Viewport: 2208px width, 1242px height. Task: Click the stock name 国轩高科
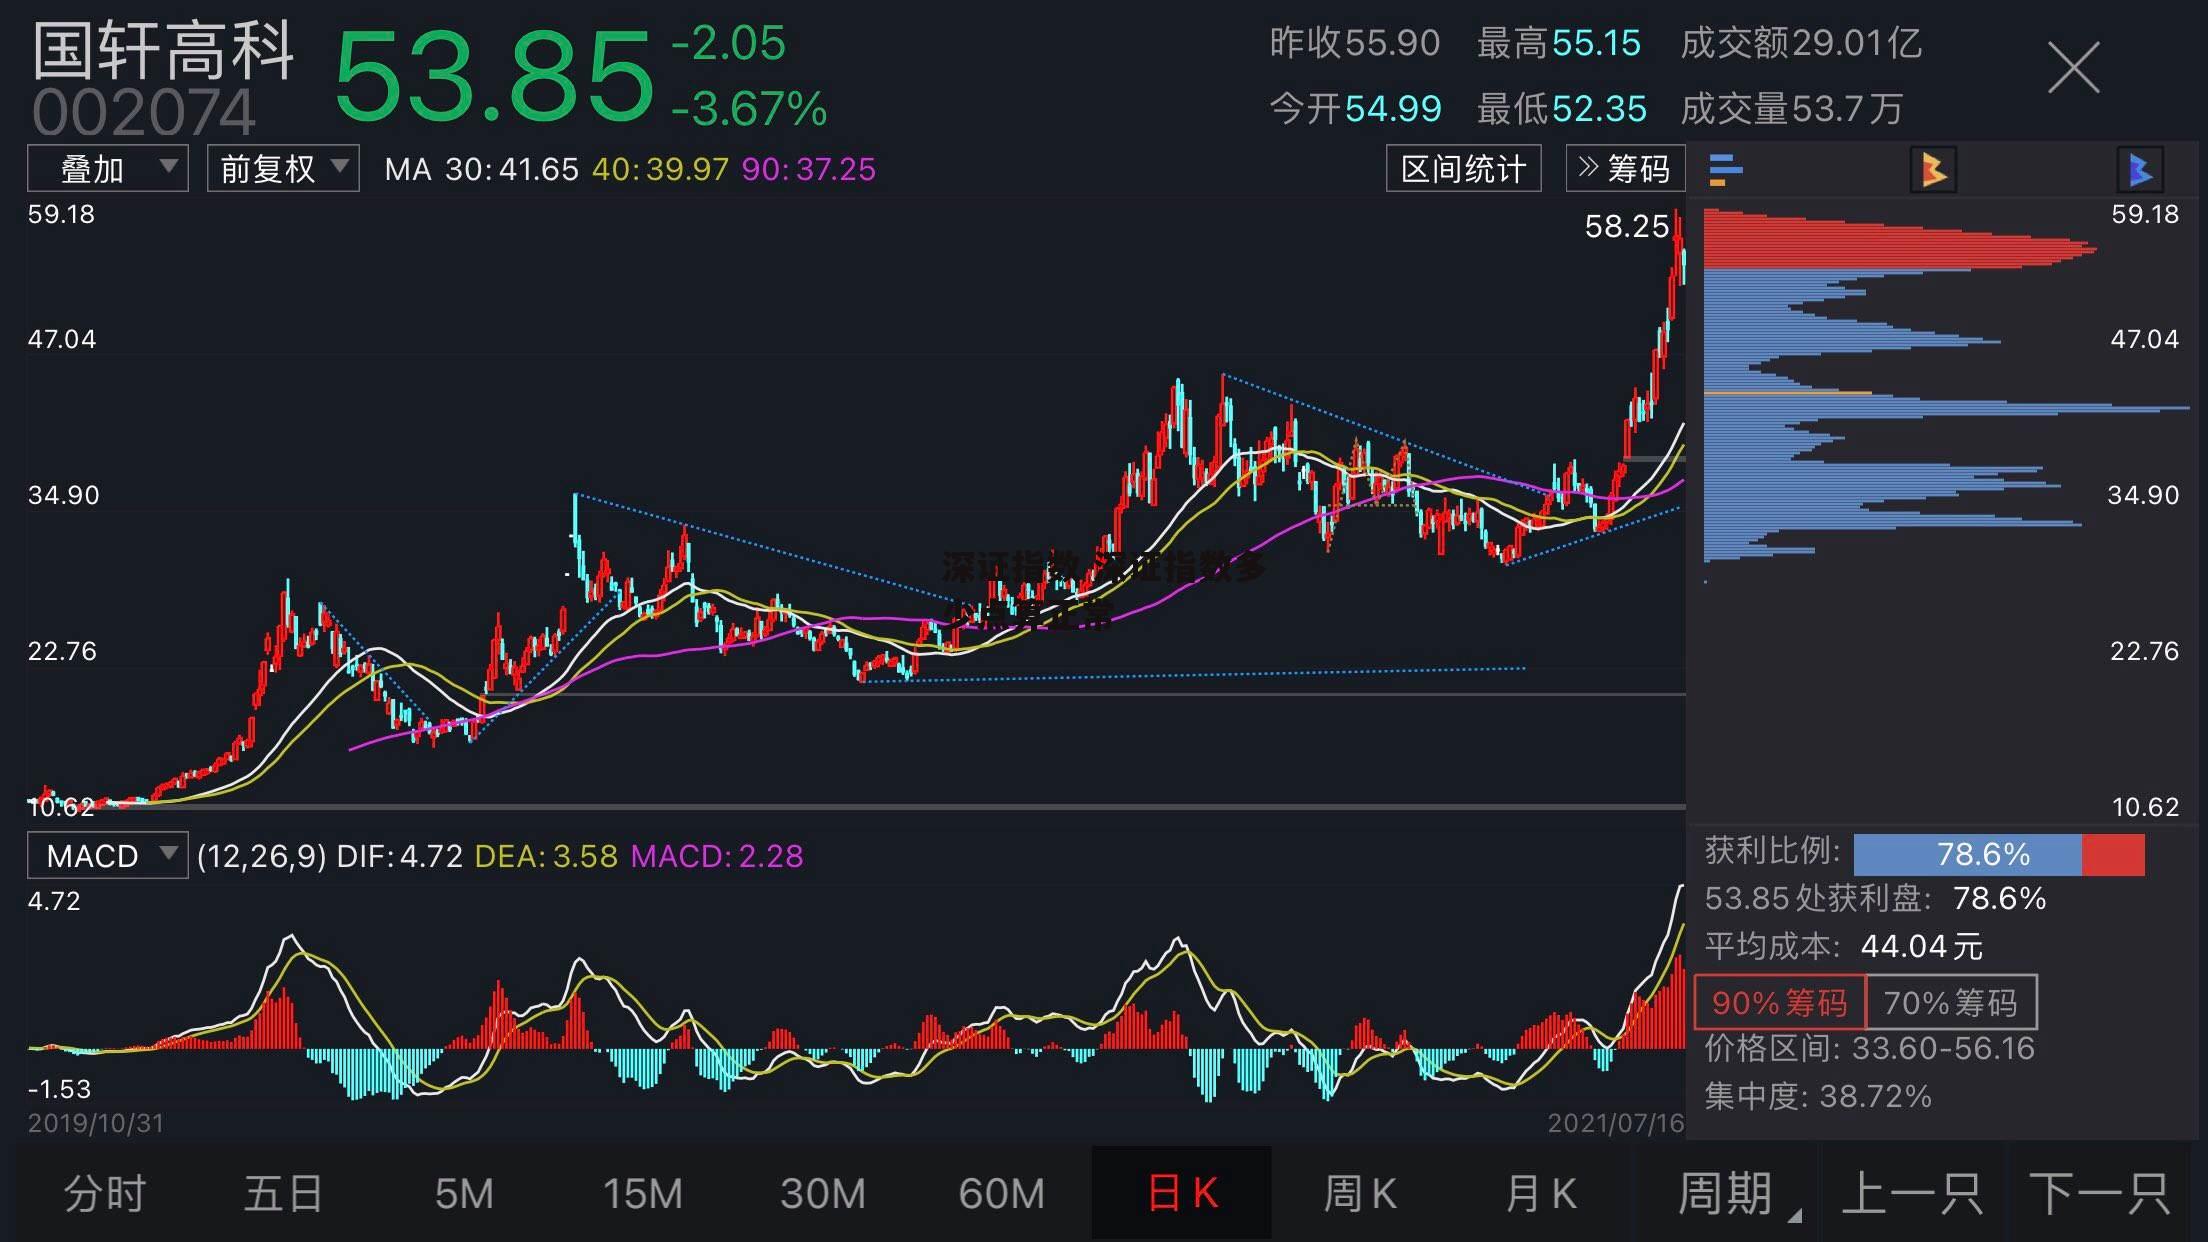pyautogui.click(x=164, y=50)
